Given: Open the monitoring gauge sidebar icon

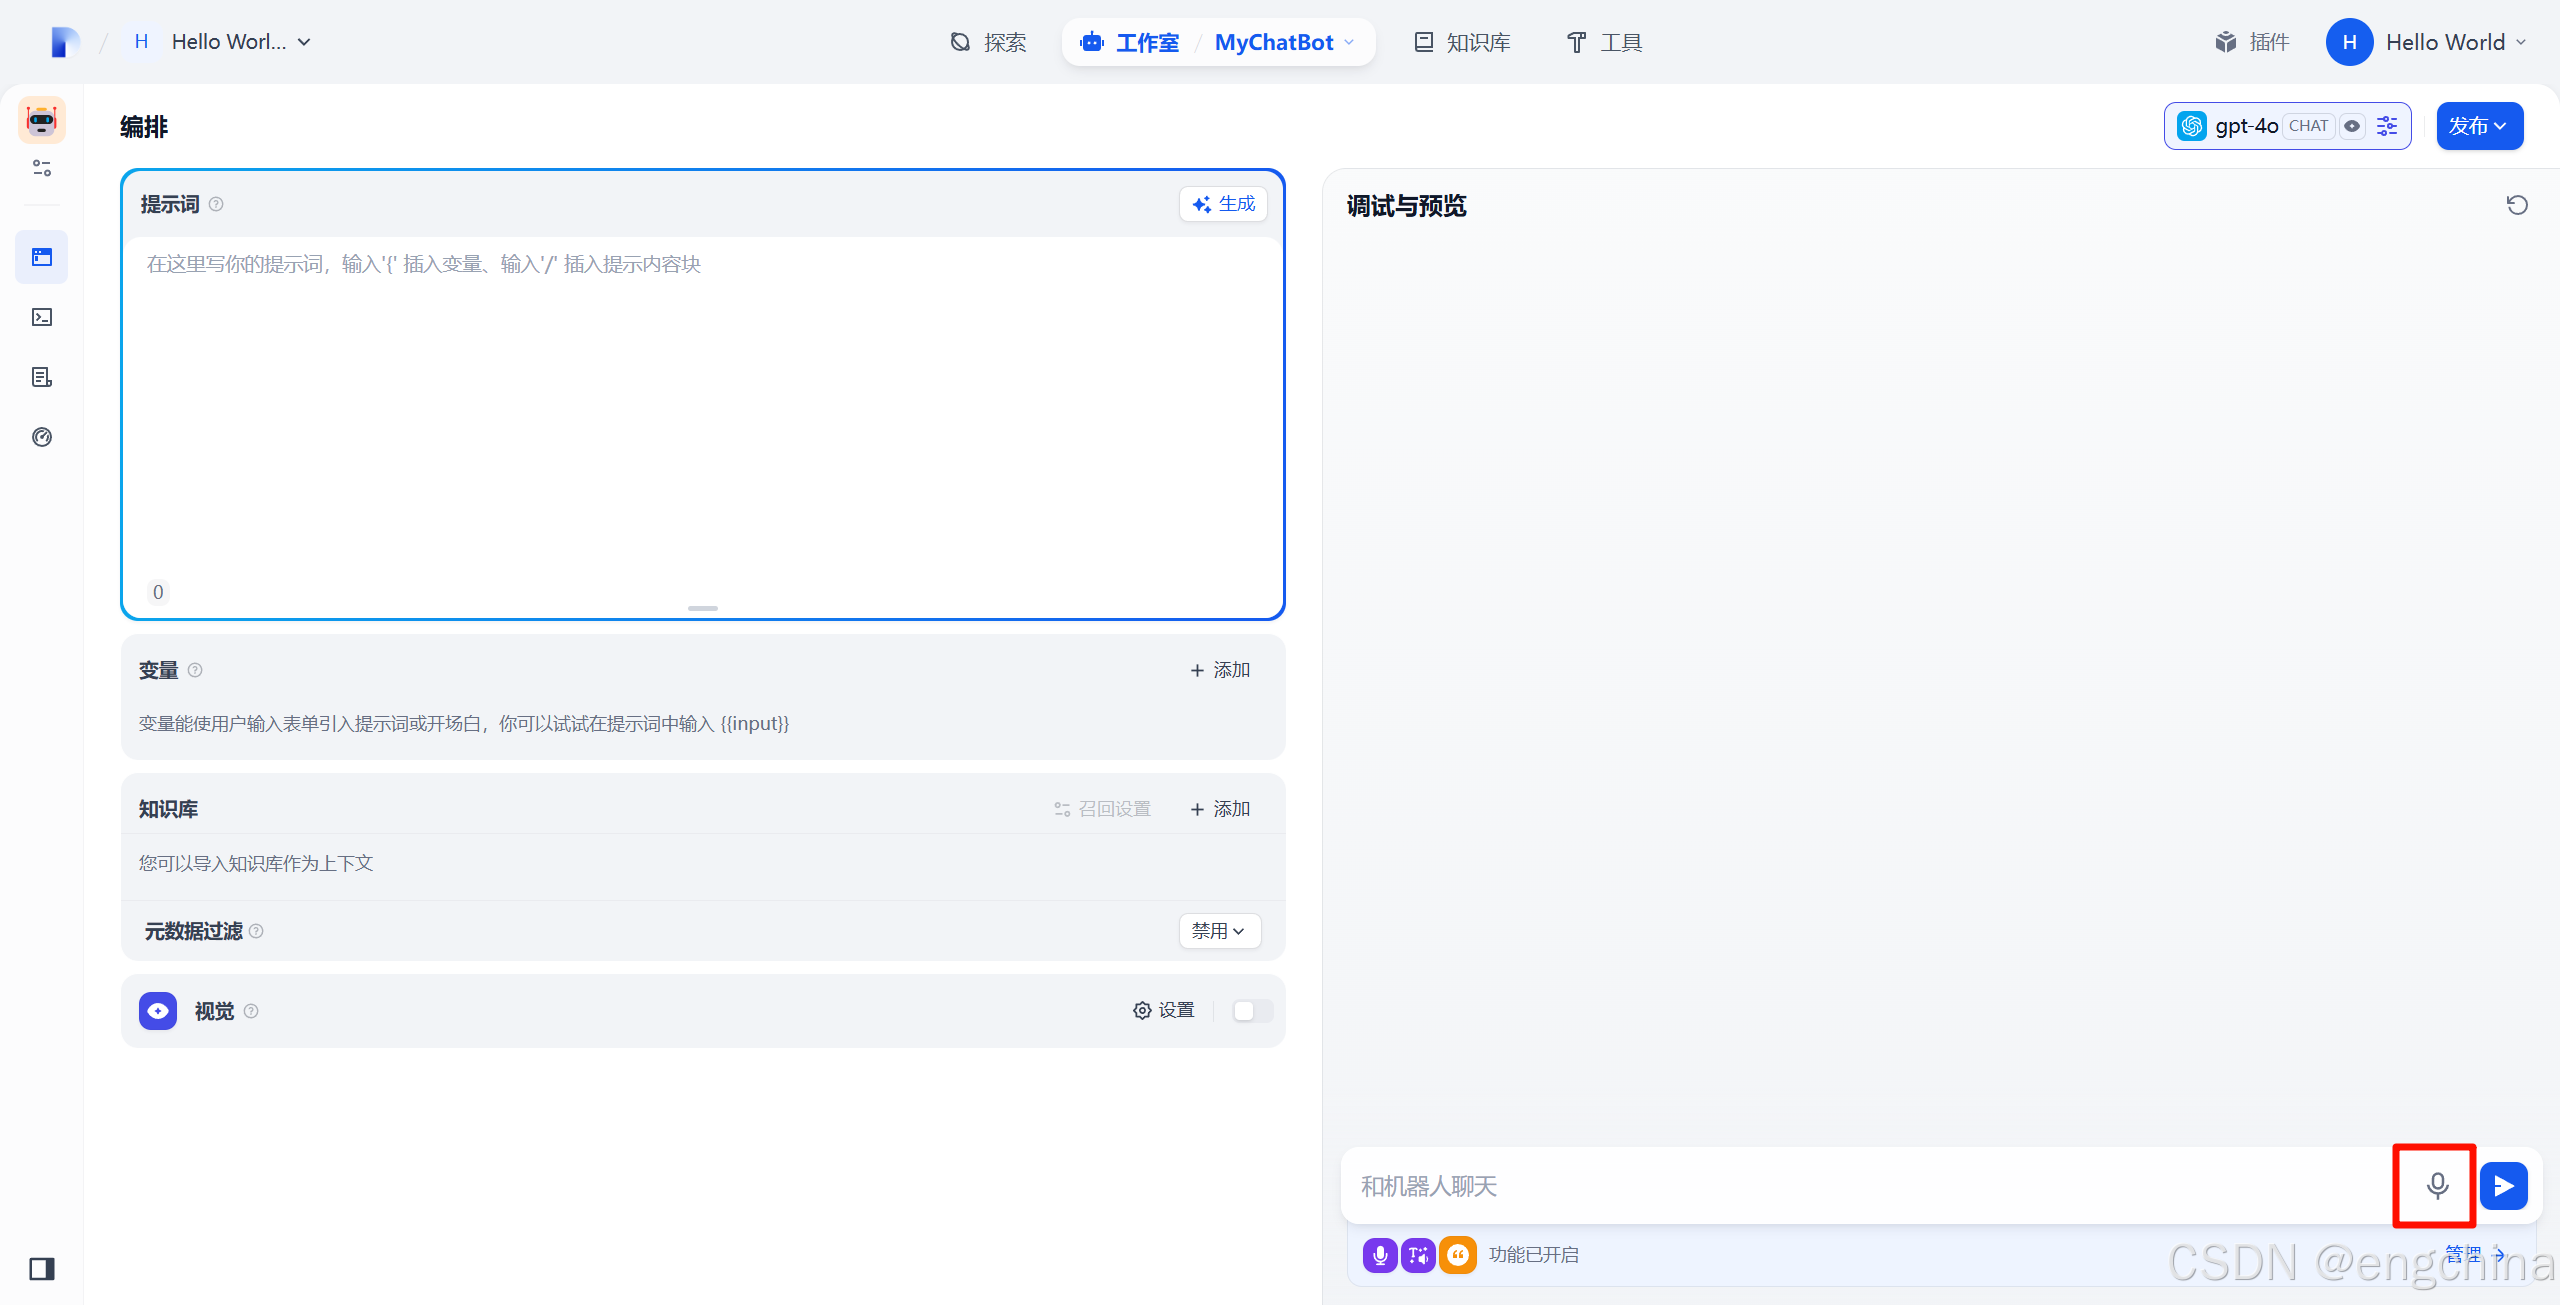Looking at the screenshot, I should pos(42,437).
